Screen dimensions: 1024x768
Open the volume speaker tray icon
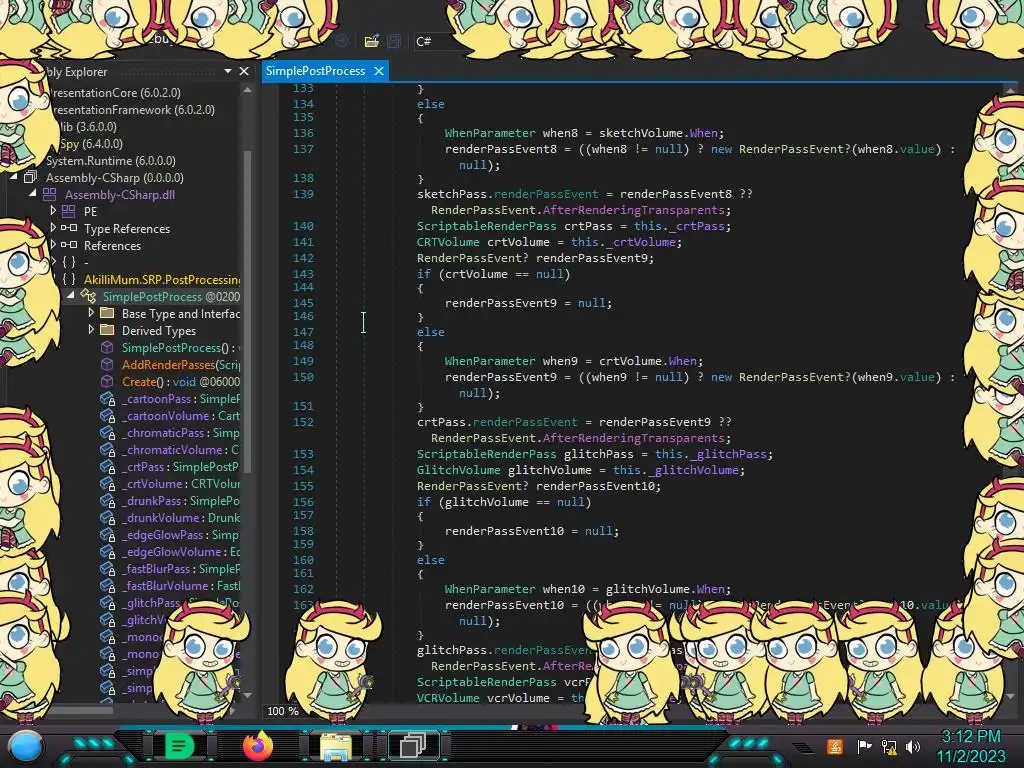point(913,746)
